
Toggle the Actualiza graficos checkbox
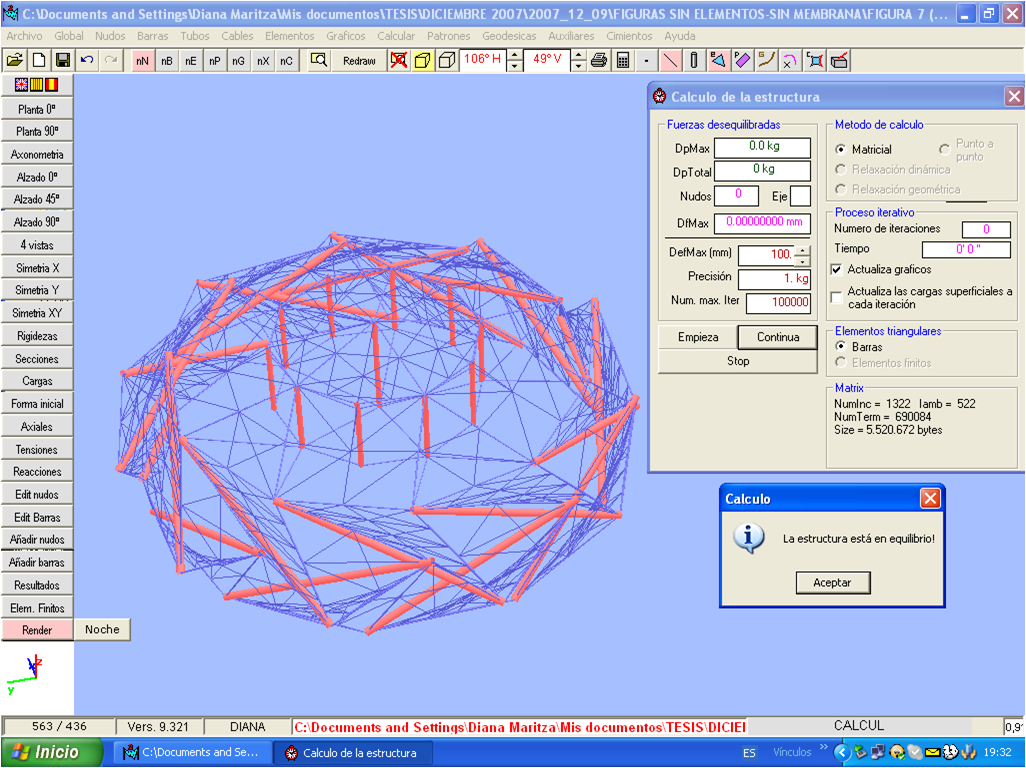(x=837, y=270)
